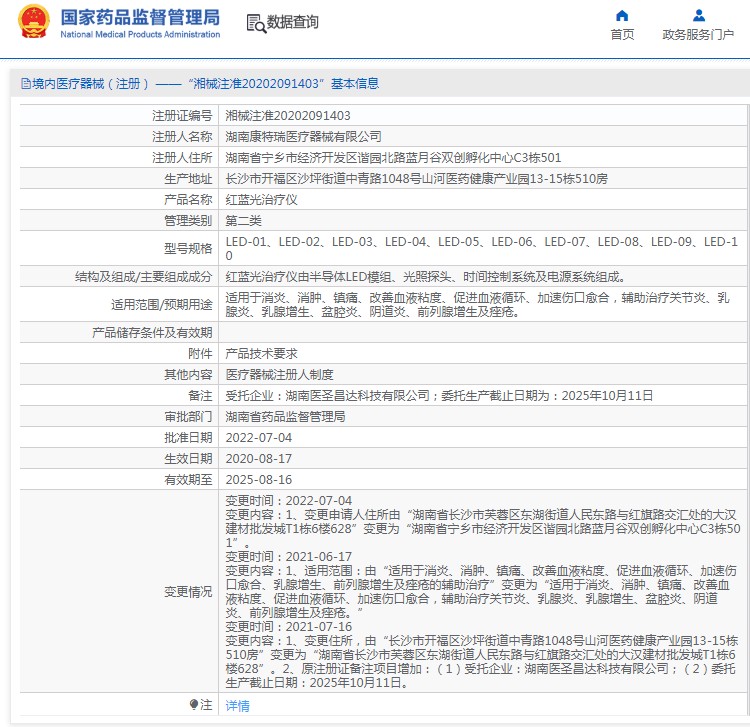Click the 首页 house icon
This screenshot has height=727, width=750.
click(x=622, y=16)
